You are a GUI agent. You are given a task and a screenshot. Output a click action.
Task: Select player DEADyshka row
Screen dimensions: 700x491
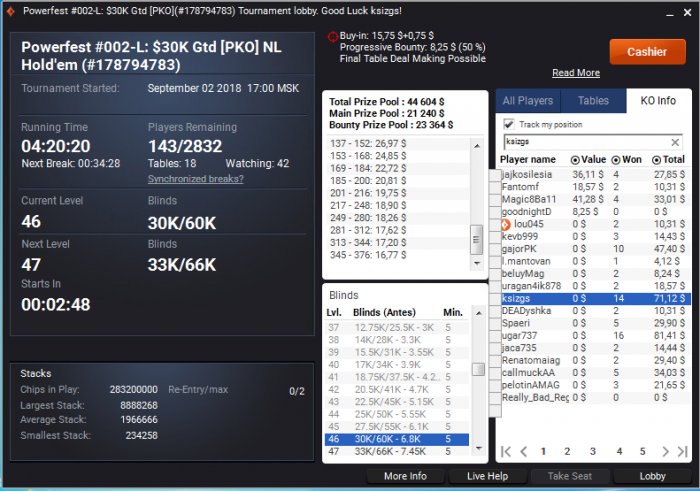[596, 311]
